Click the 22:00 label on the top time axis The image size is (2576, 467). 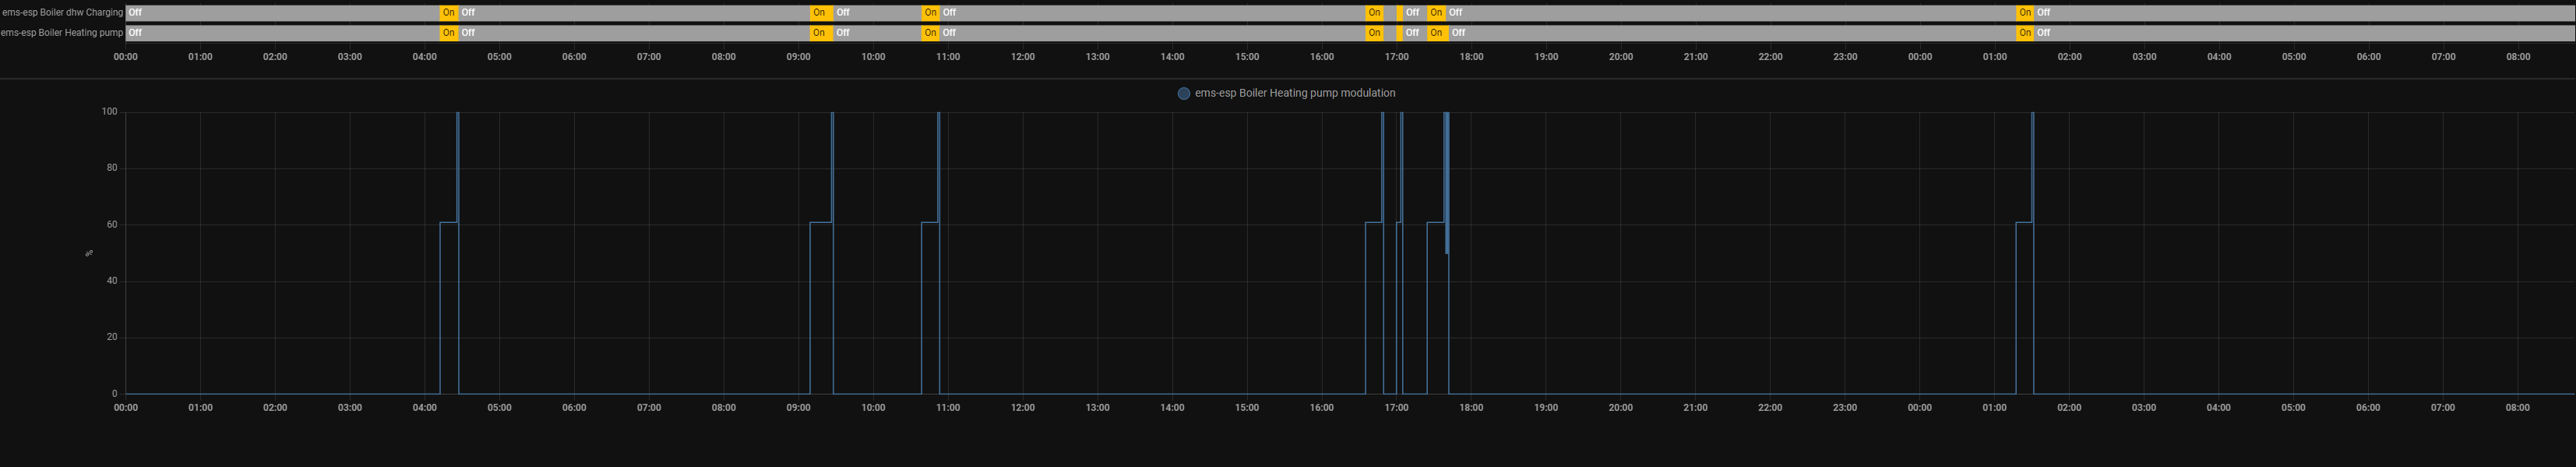coord(1770,57)
